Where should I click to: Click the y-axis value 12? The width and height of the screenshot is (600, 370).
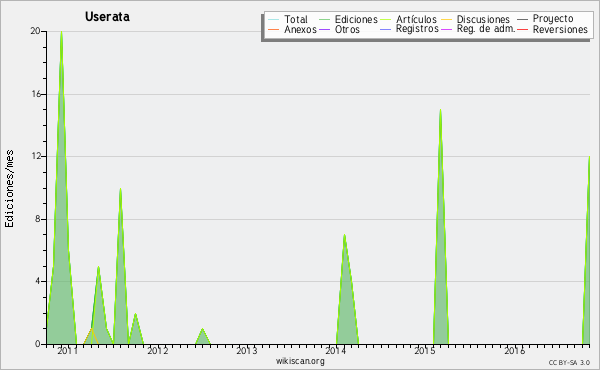coord(36,156)
